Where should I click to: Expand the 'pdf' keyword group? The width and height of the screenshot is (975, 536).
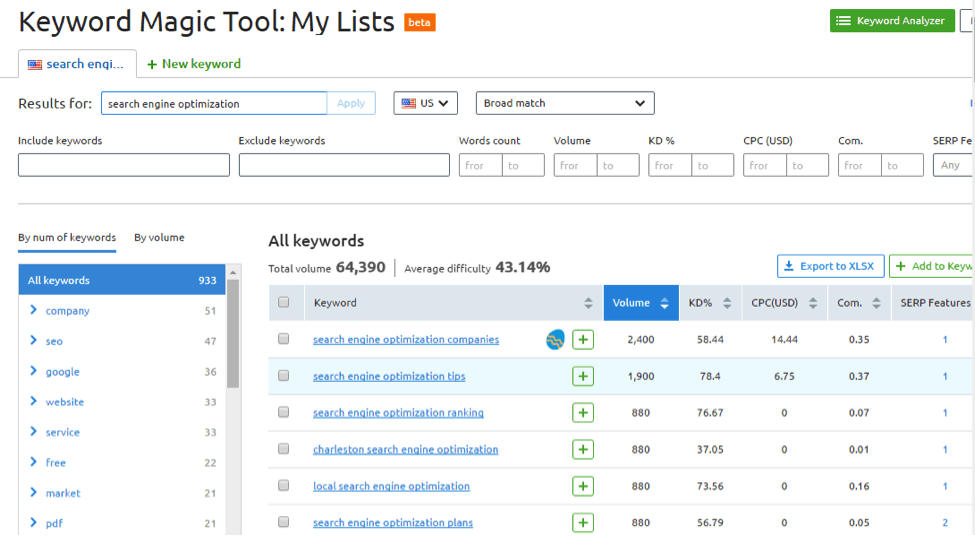(34, 523)
